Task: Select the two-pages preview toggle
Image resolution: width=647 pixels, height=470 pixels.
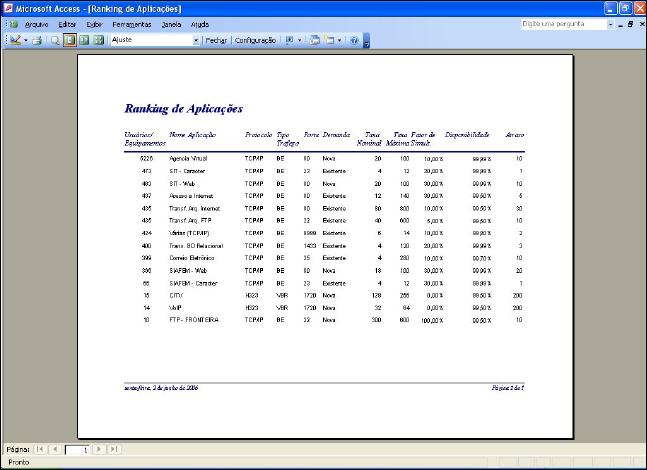Action: pyautogui.click(x=84, y=40)
